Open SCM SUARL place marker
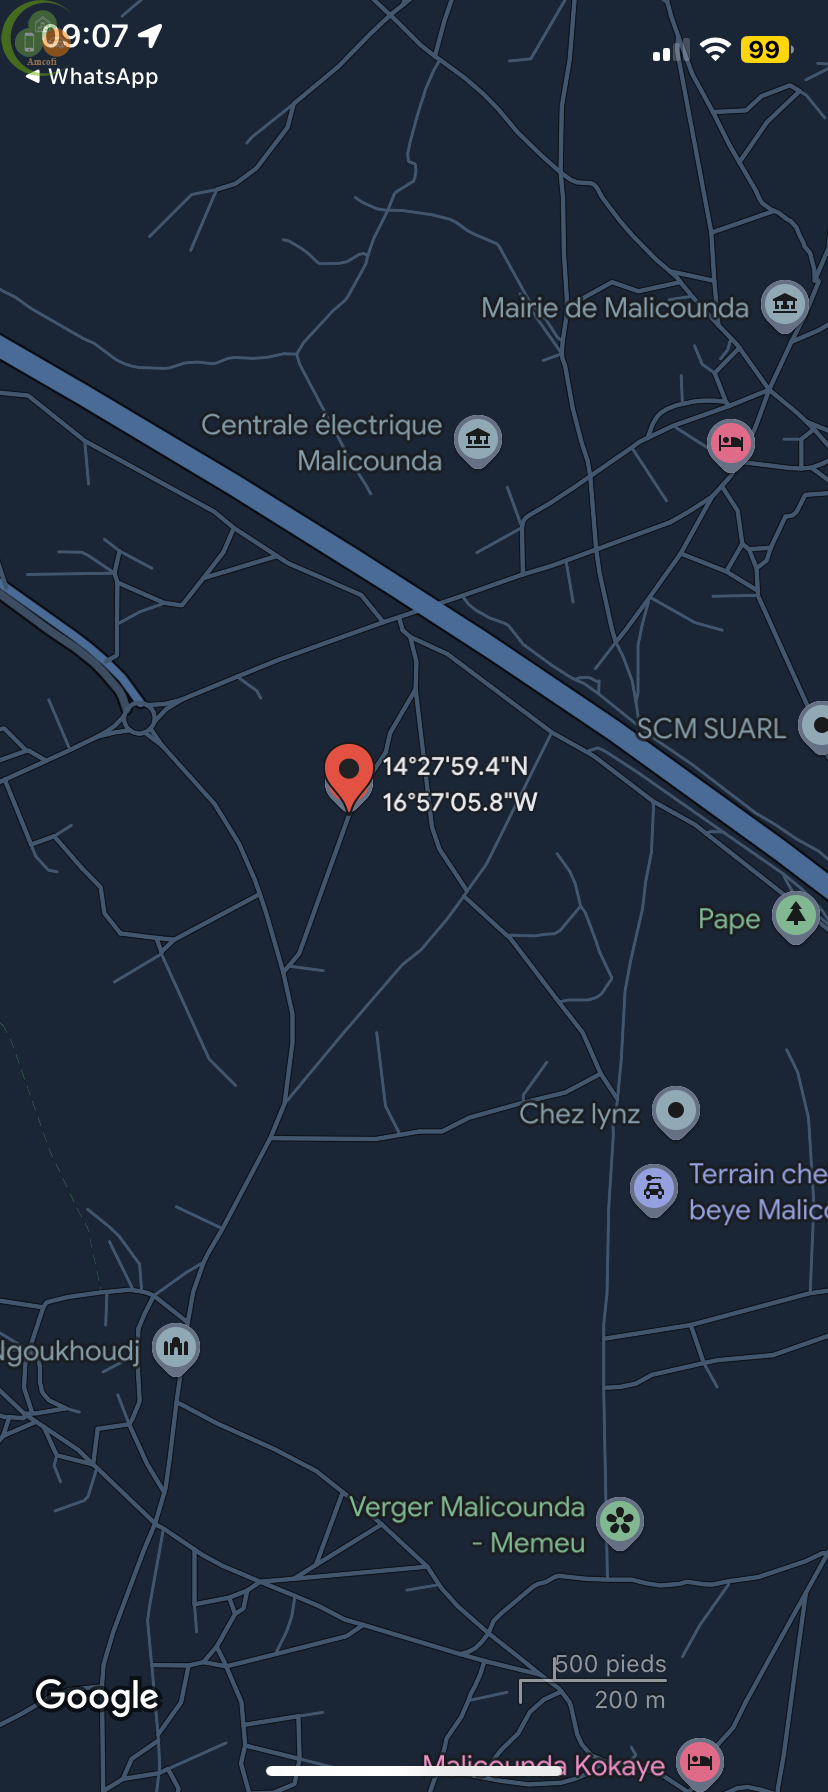The height and width of the screenshot is (1792, 828). click(x=815, y=726)
